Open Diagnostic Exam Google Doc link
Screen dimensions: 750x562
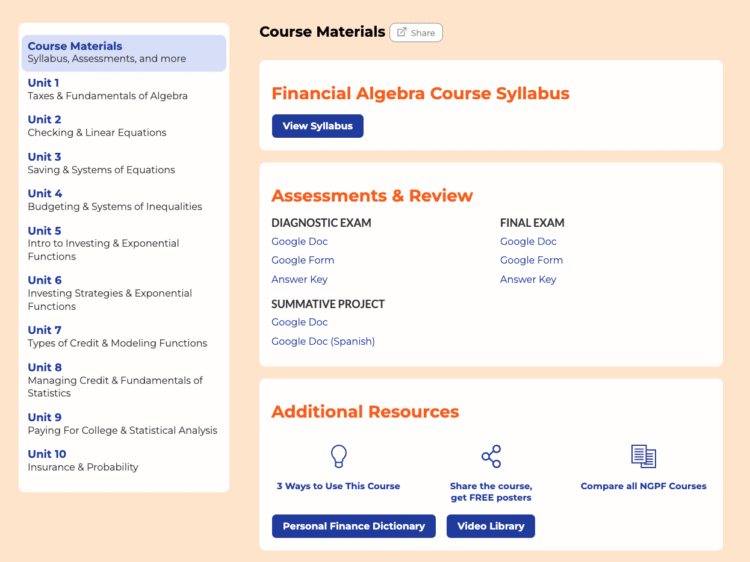299,242
